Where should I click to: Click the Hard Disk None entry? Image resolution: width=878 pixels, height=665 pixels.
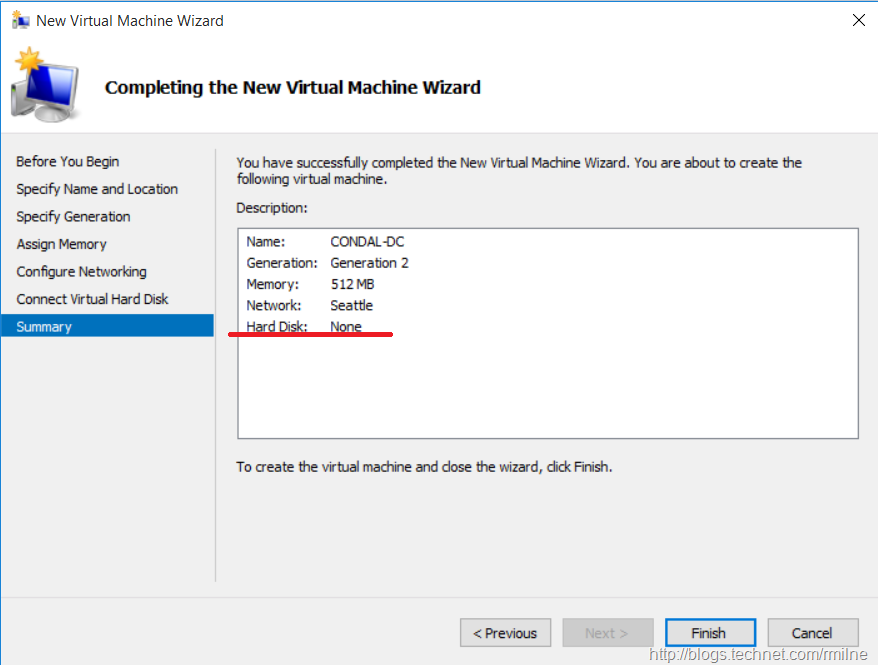coord(346,327)
